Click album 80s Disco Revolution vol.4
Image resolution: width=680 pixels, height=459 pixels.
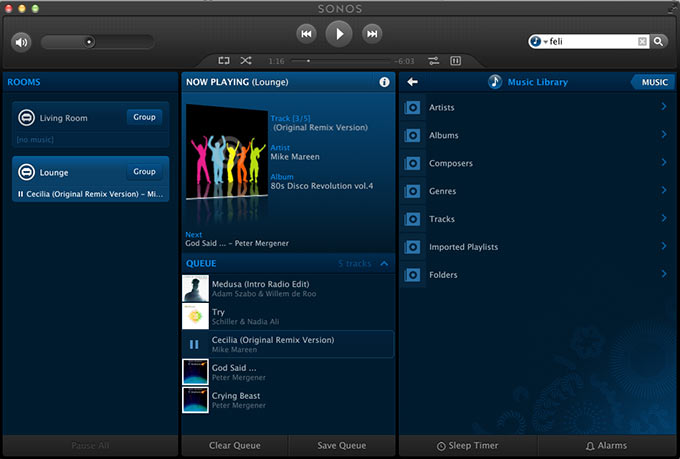pyautogui.click(x=322, y=186)
